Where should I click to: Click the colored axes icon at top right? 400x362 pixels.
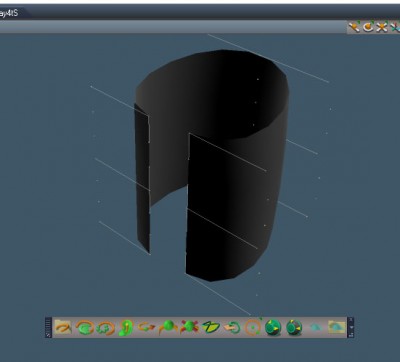[x=395, y=27]
